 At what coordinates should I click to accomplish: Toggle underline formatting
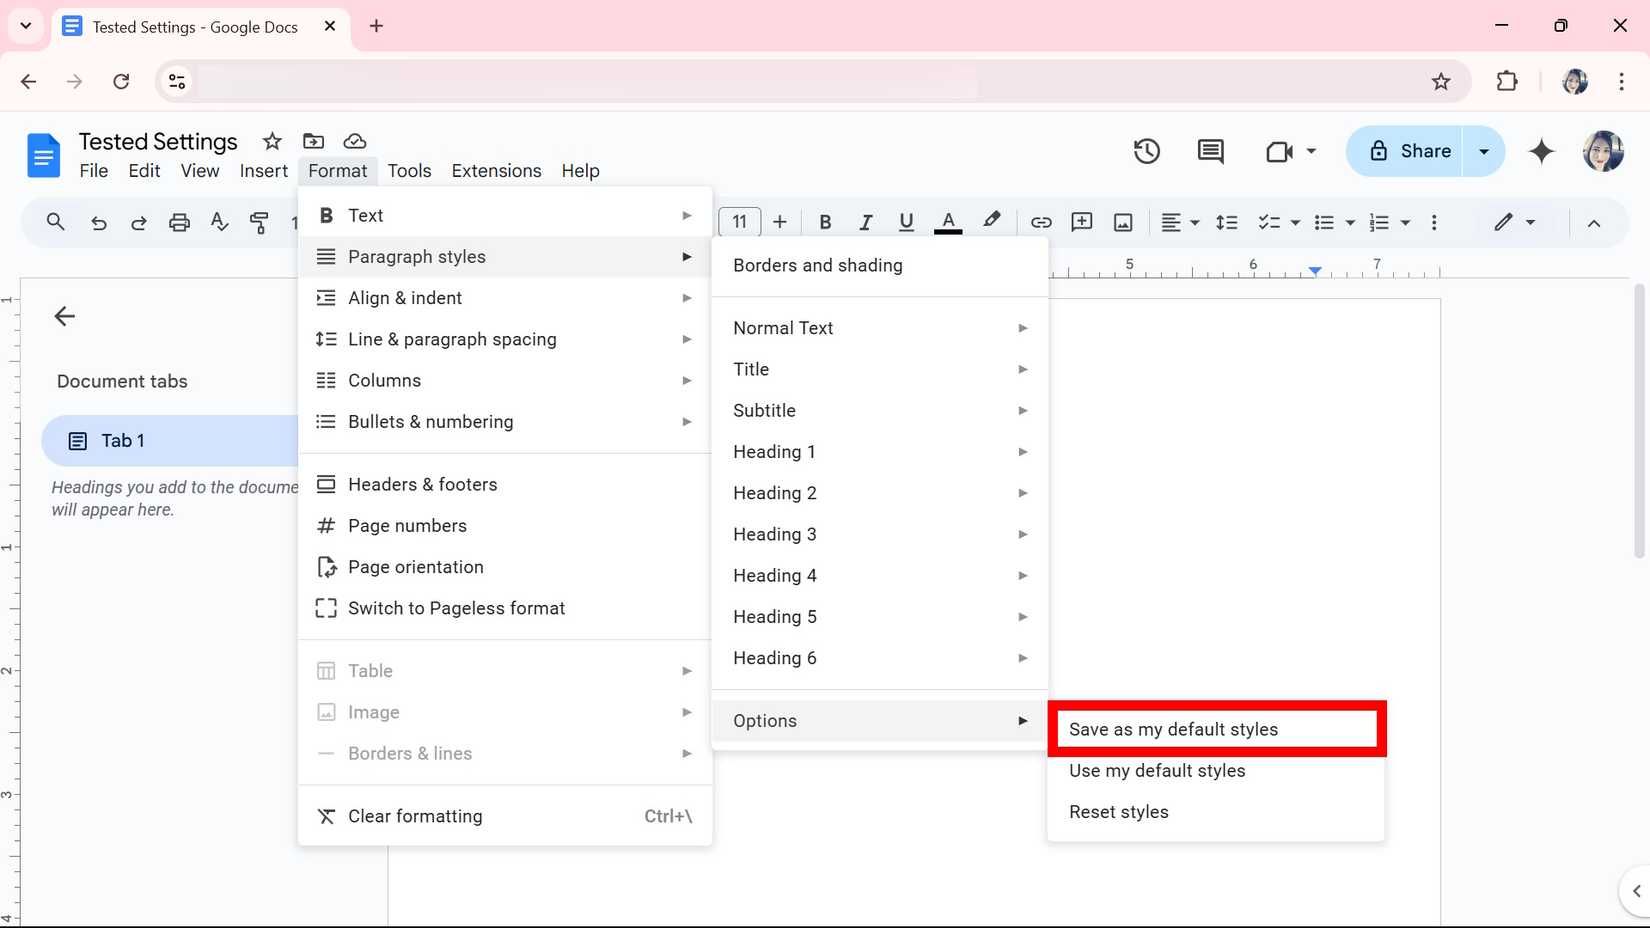(905, 222)
